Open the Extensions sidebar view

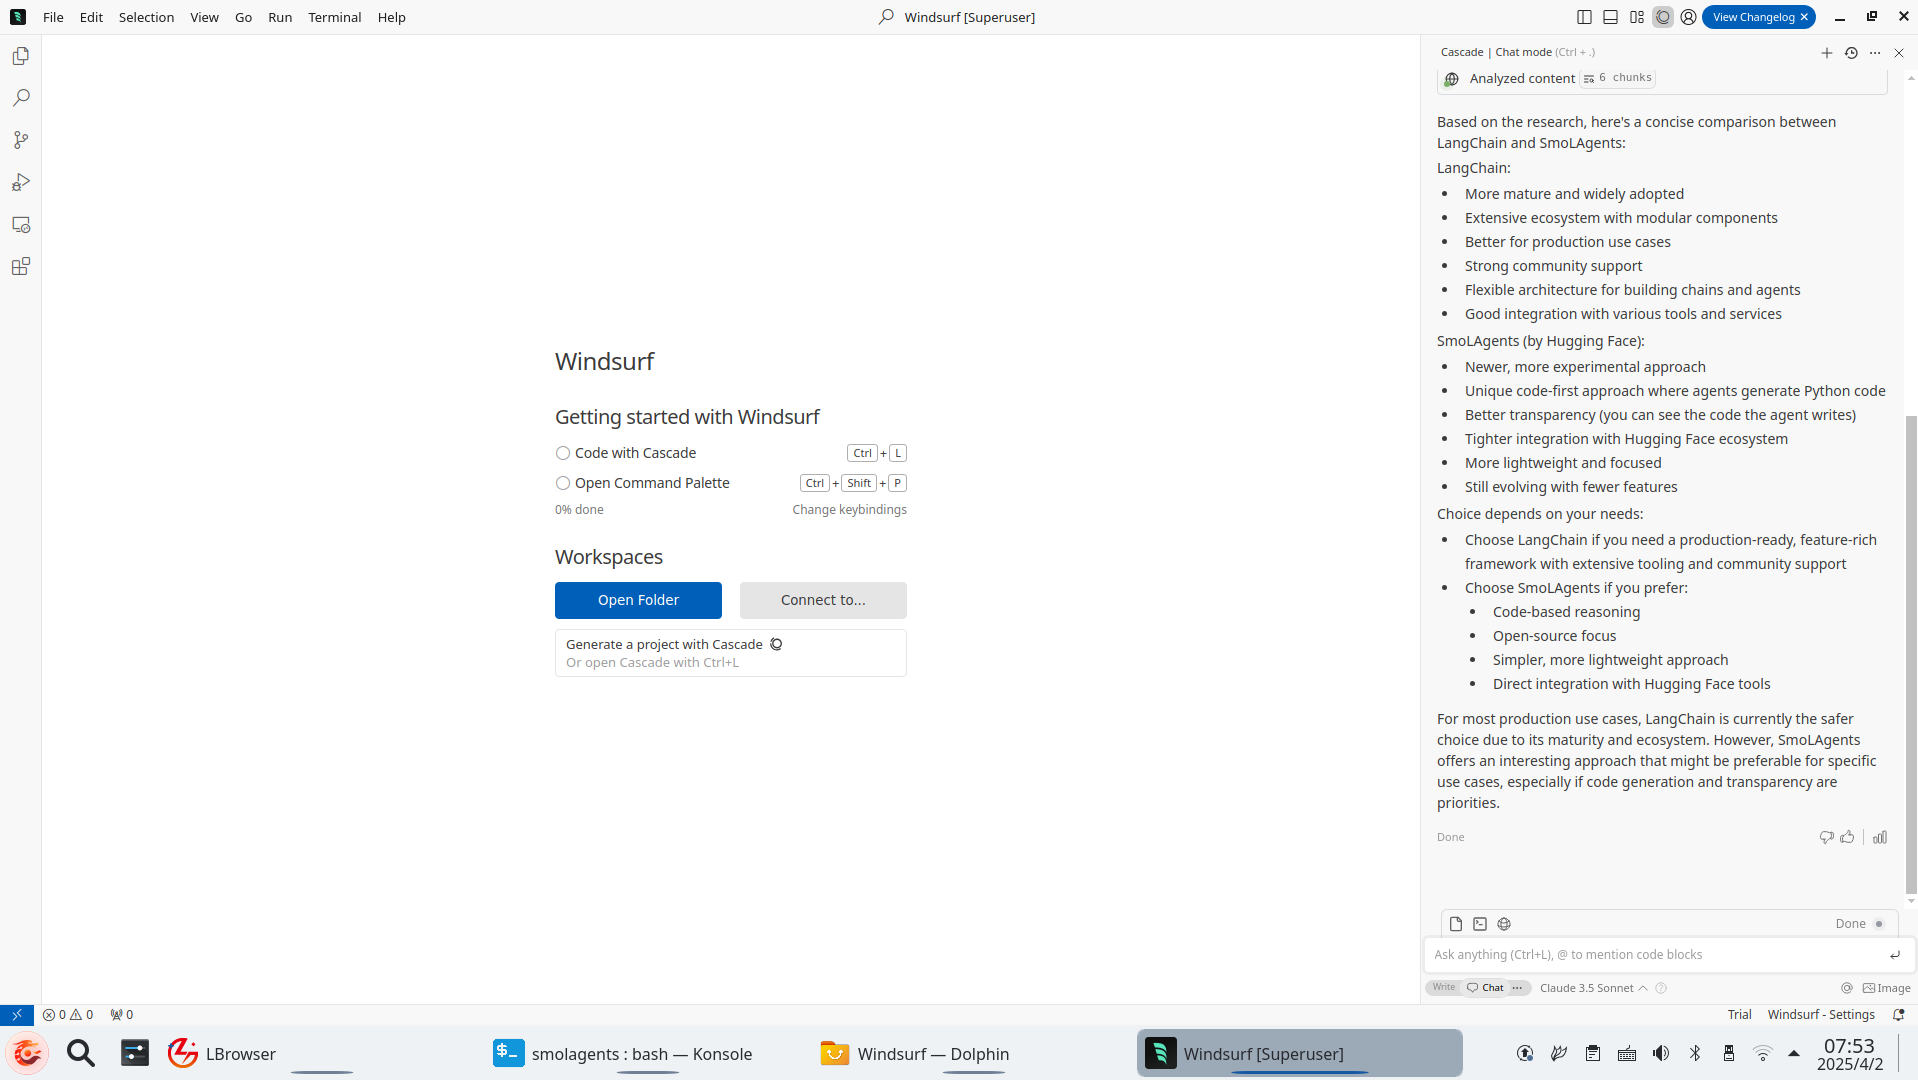point(21,266)
